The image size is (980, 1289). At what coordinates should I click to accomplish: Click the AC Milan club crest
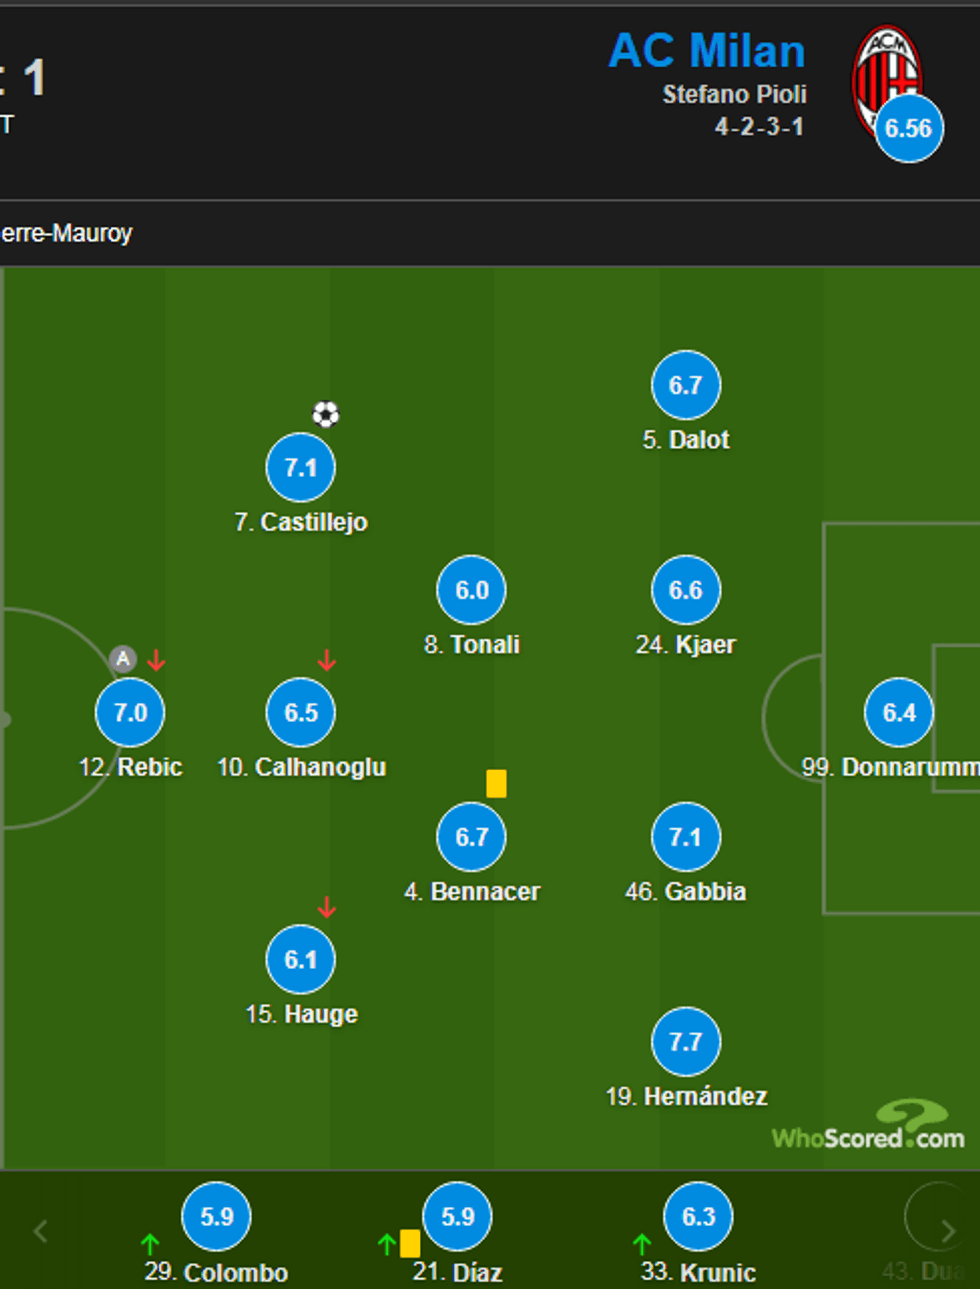(884, 74)
